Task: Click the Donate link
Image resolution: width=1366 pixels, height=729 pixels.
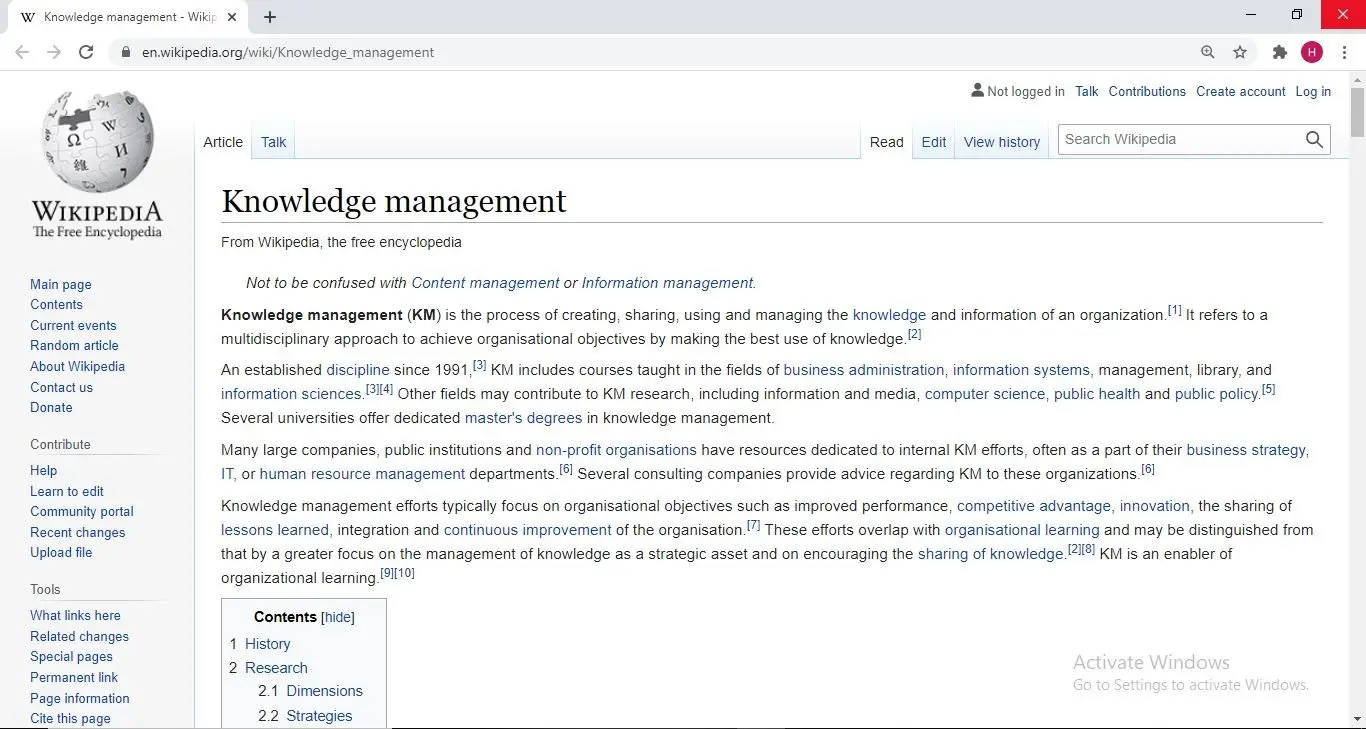Action: 51,407
